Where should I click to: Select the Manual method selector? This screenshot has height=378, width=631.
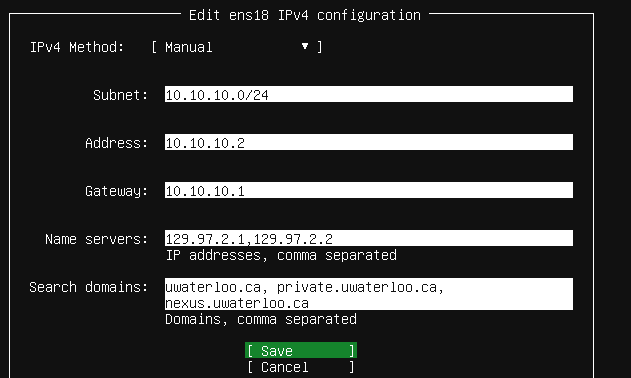pos(237,47)
